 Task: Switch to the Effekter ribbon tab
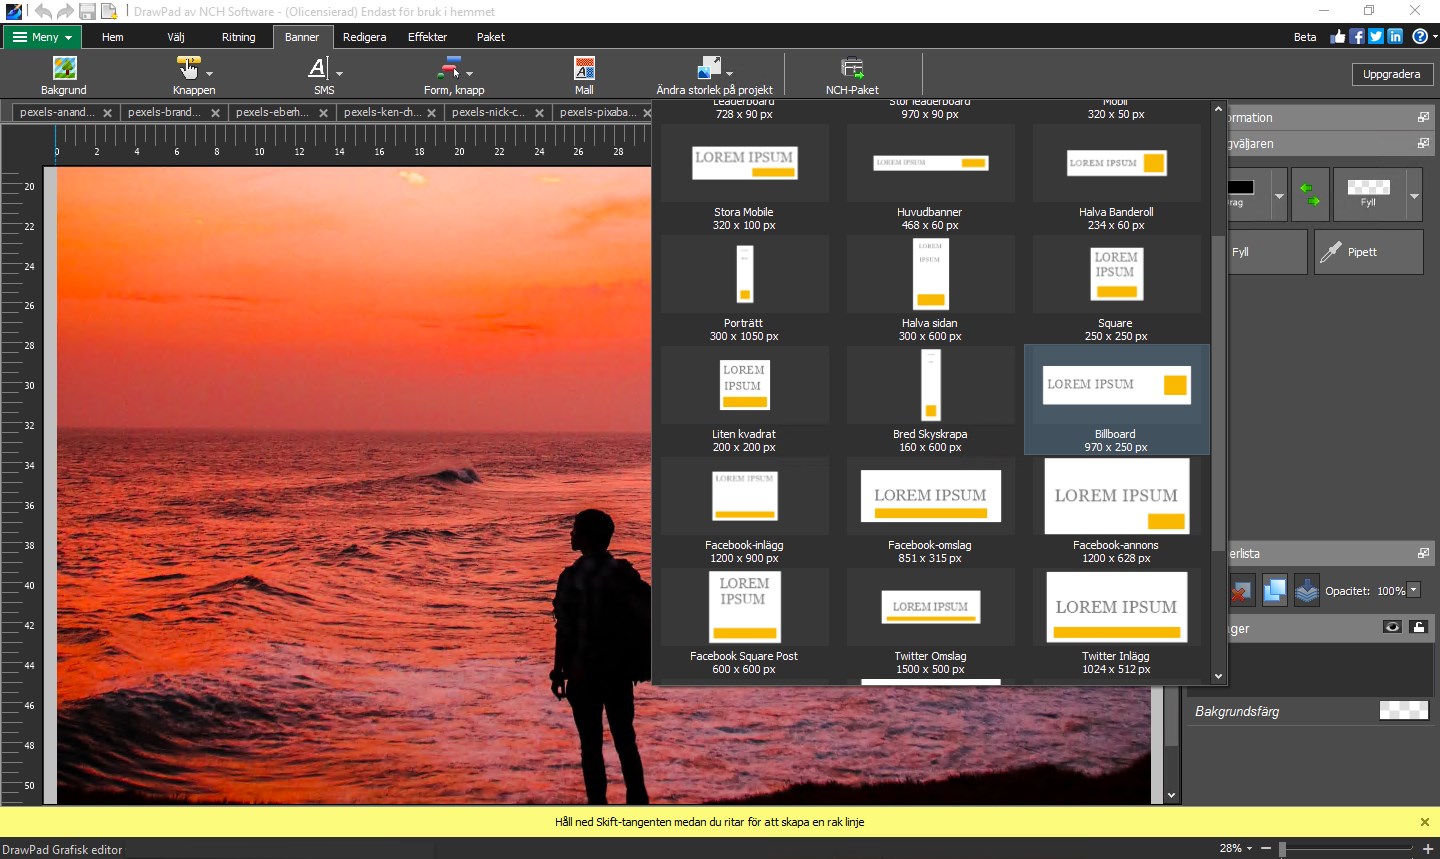(427, 37)
